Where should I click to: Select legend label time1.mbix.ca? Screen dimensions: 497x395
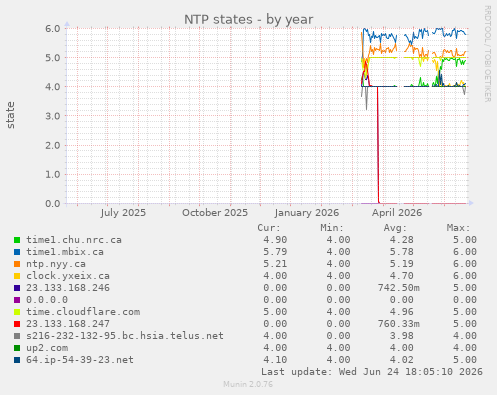[65, 252]
